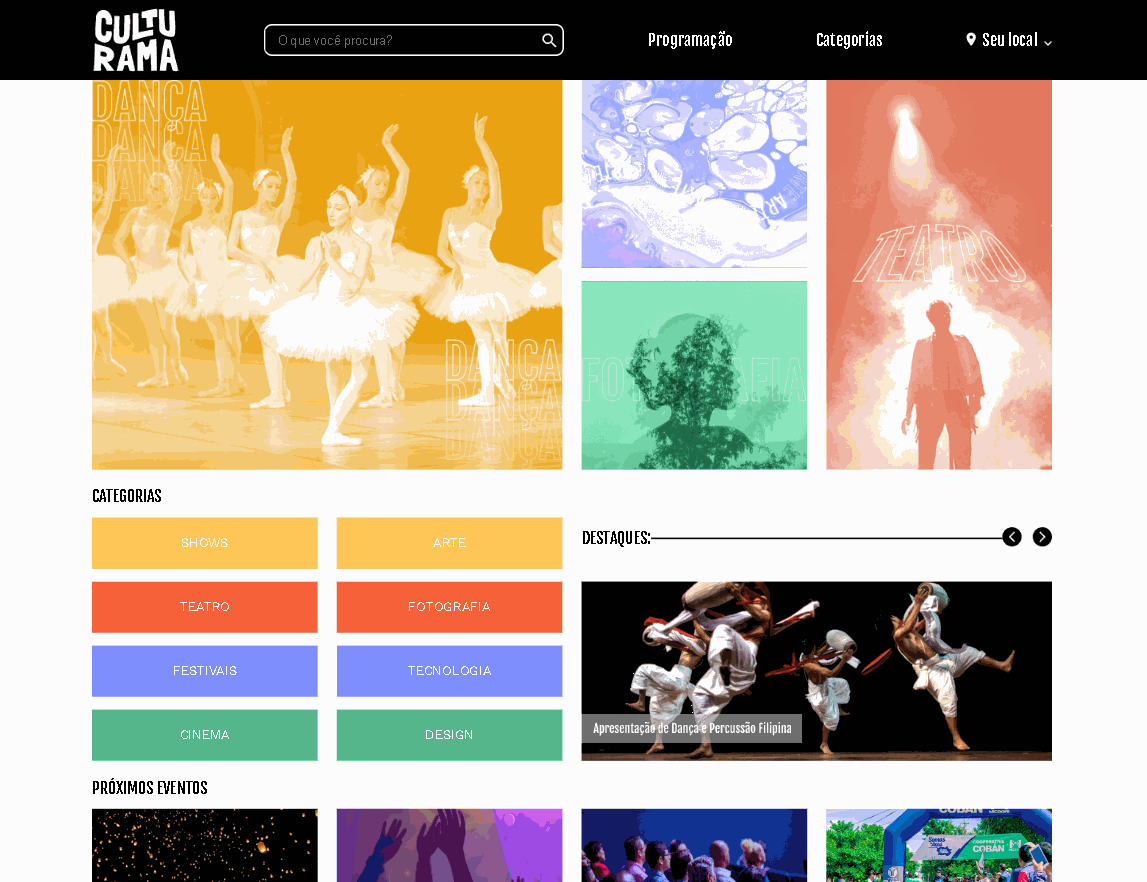The image size is (1147, 882).
Task: Open the orange Teatro banner
Action: pos(939,274)
